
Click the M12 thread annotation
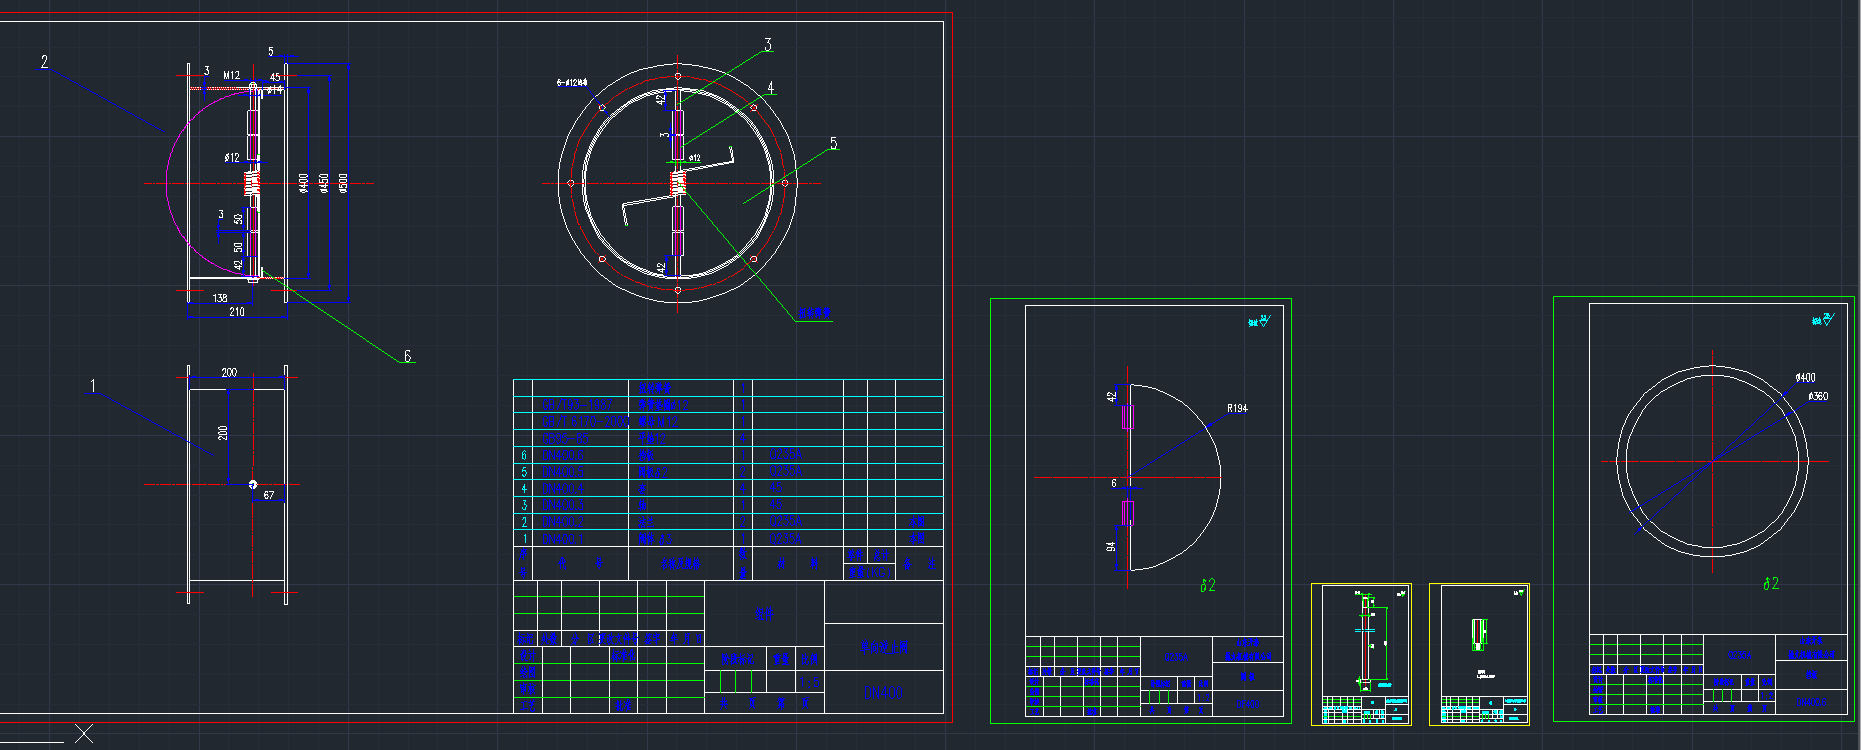231,75
